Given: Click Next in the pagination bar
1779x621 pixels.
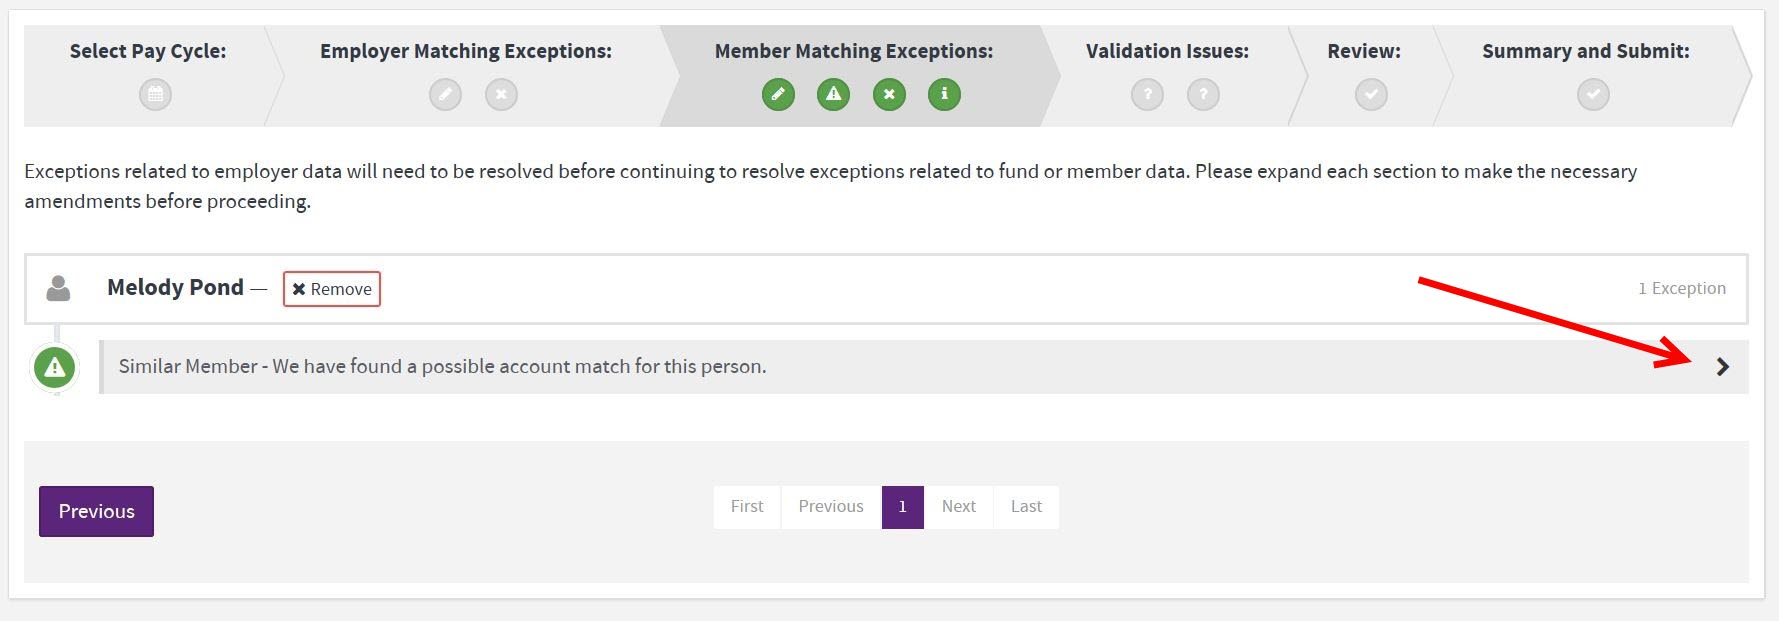Looking at the screenshot, I should pos(958,507).
